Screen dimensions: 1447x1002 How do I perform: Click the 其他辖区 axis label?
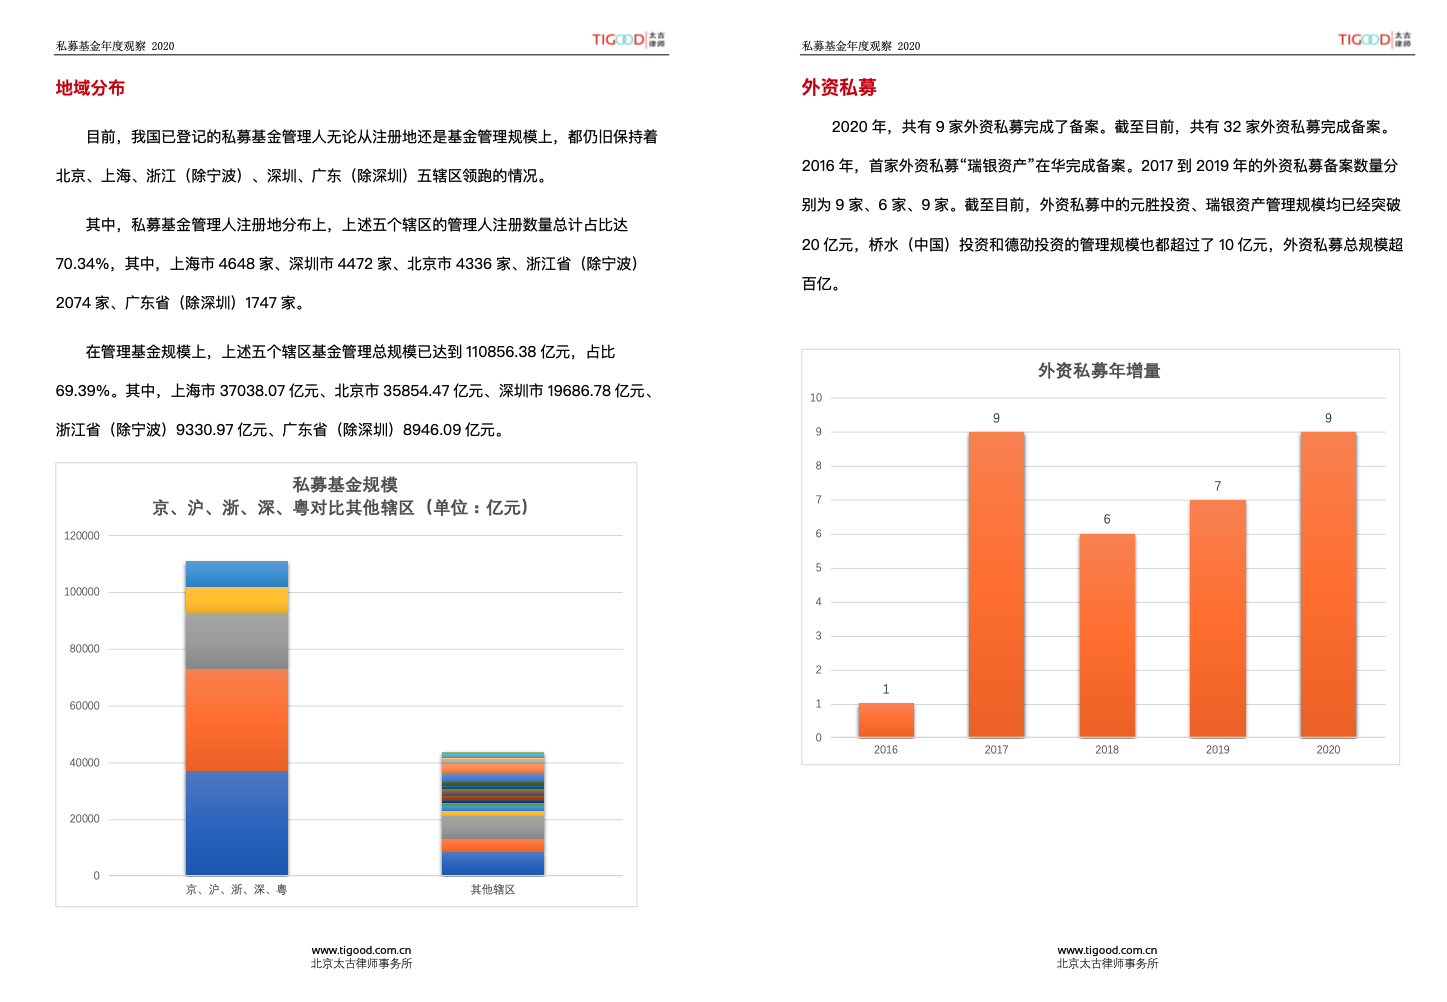pyautogui.click(x=493, y=889)
